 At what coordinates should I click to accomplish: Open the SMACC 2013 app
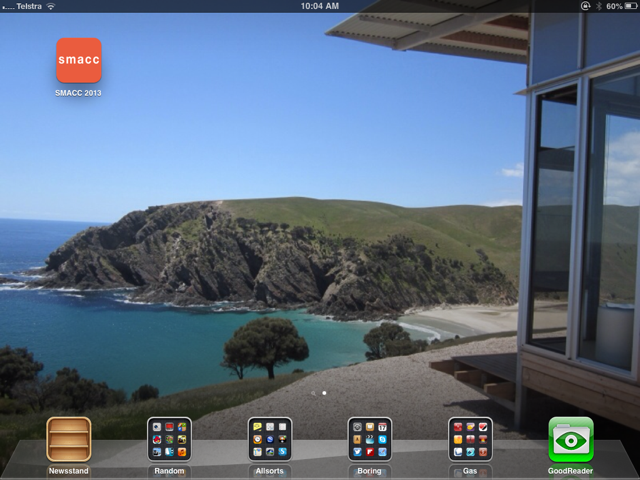(79, 60)
